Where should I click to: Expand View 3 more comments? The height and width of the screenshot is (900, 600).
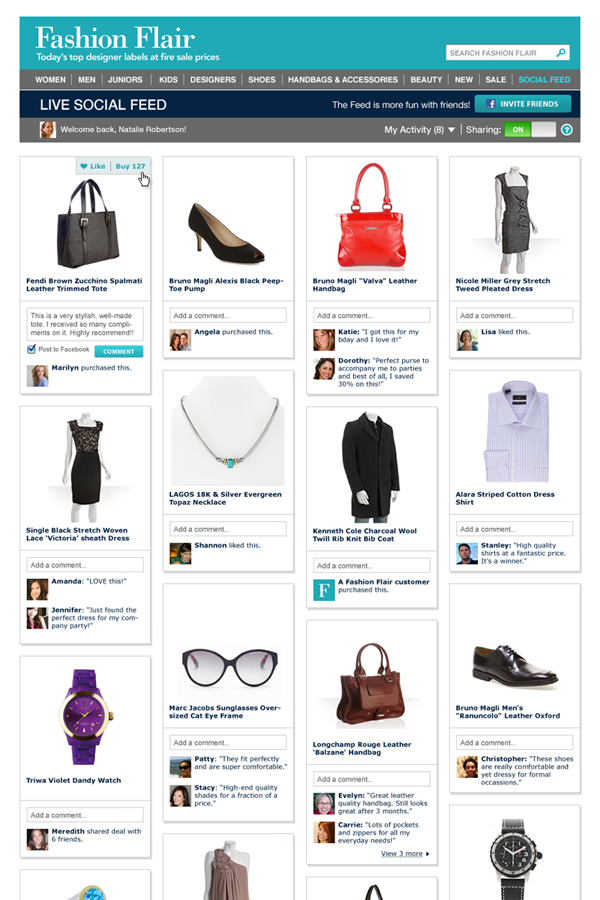pyautogui.click(x=405, y=854)
